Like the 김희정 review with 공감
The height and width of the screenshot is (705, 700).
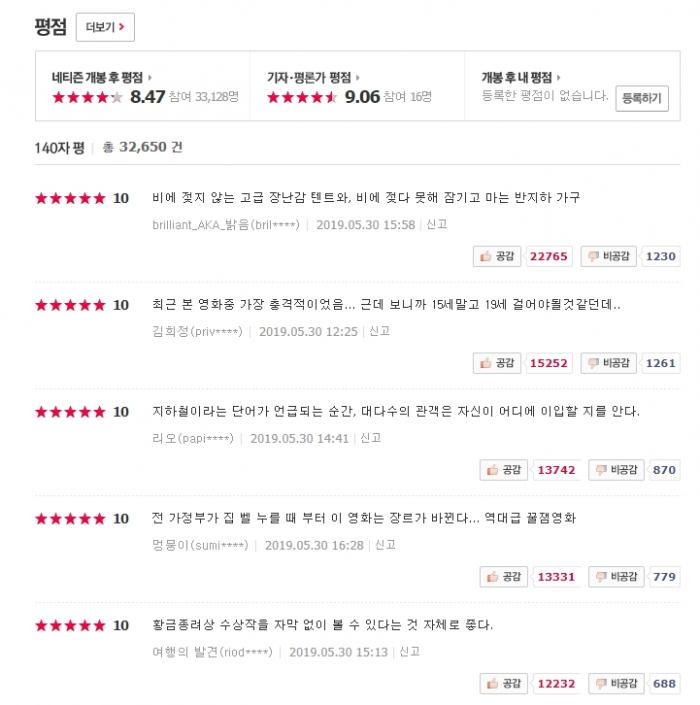point(498,363)
